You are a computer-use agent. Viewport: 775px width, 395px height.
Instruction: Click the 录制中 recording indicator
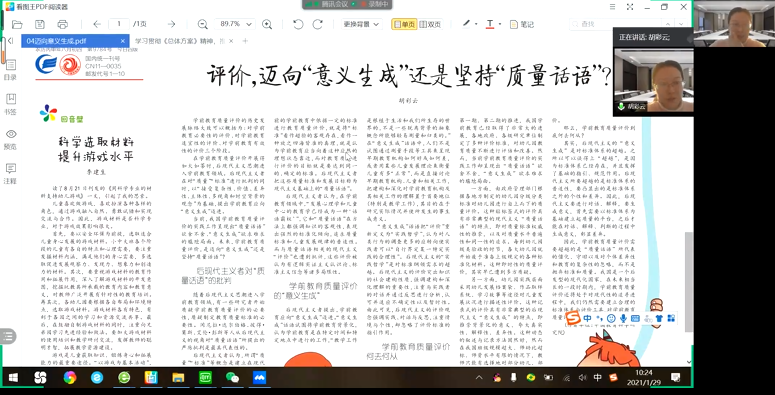pos(374,4)
